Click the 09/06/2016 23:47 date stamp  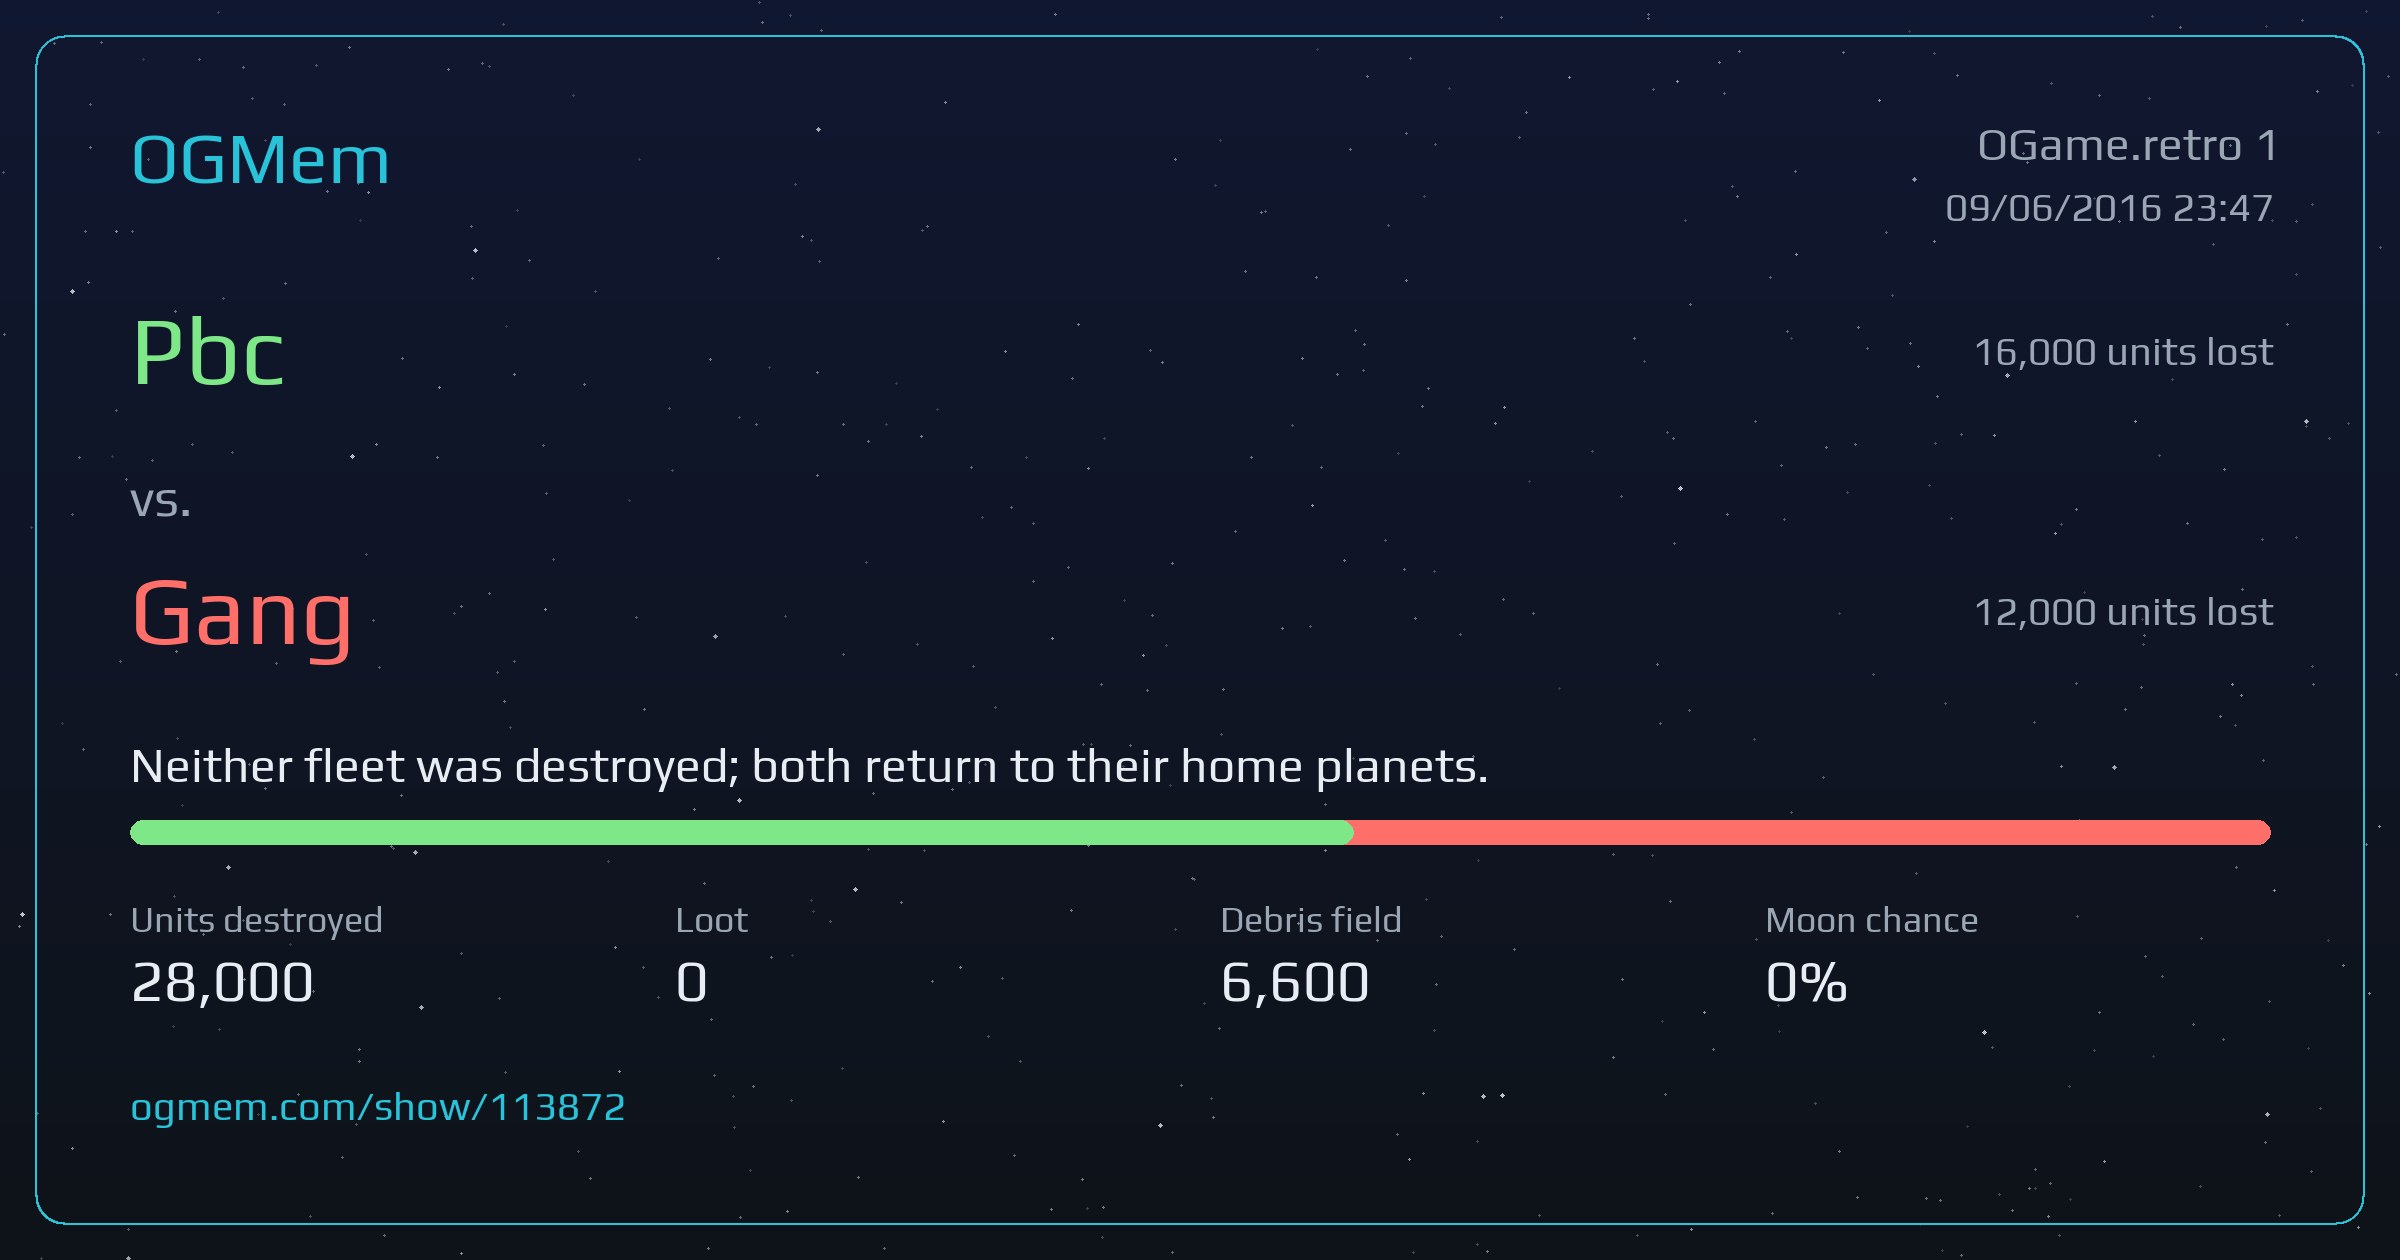2109,208
